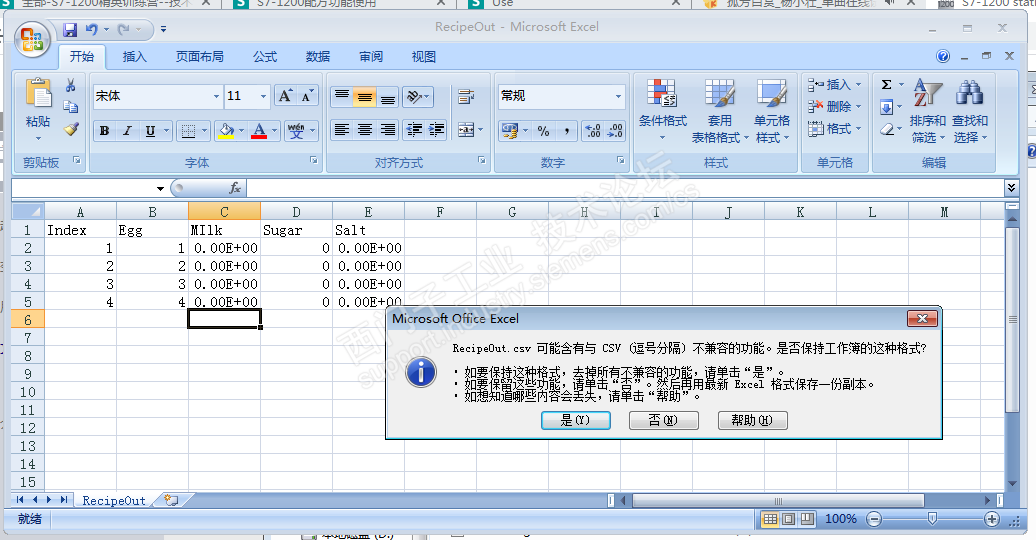Select the RecipeOut sheet tab
The height and width of the screenshot is (540, 1036).
coord(114,500)
